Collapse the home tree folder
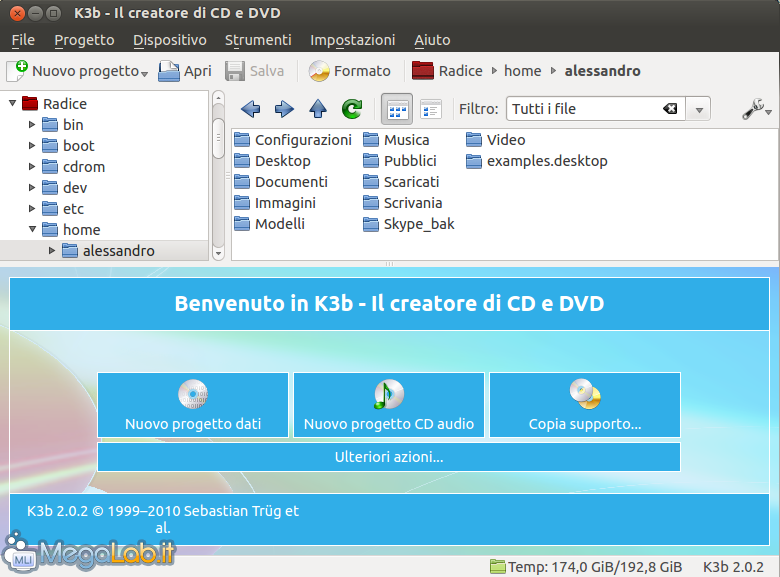This screenshot has height=577, width=780. coord(32,229)
